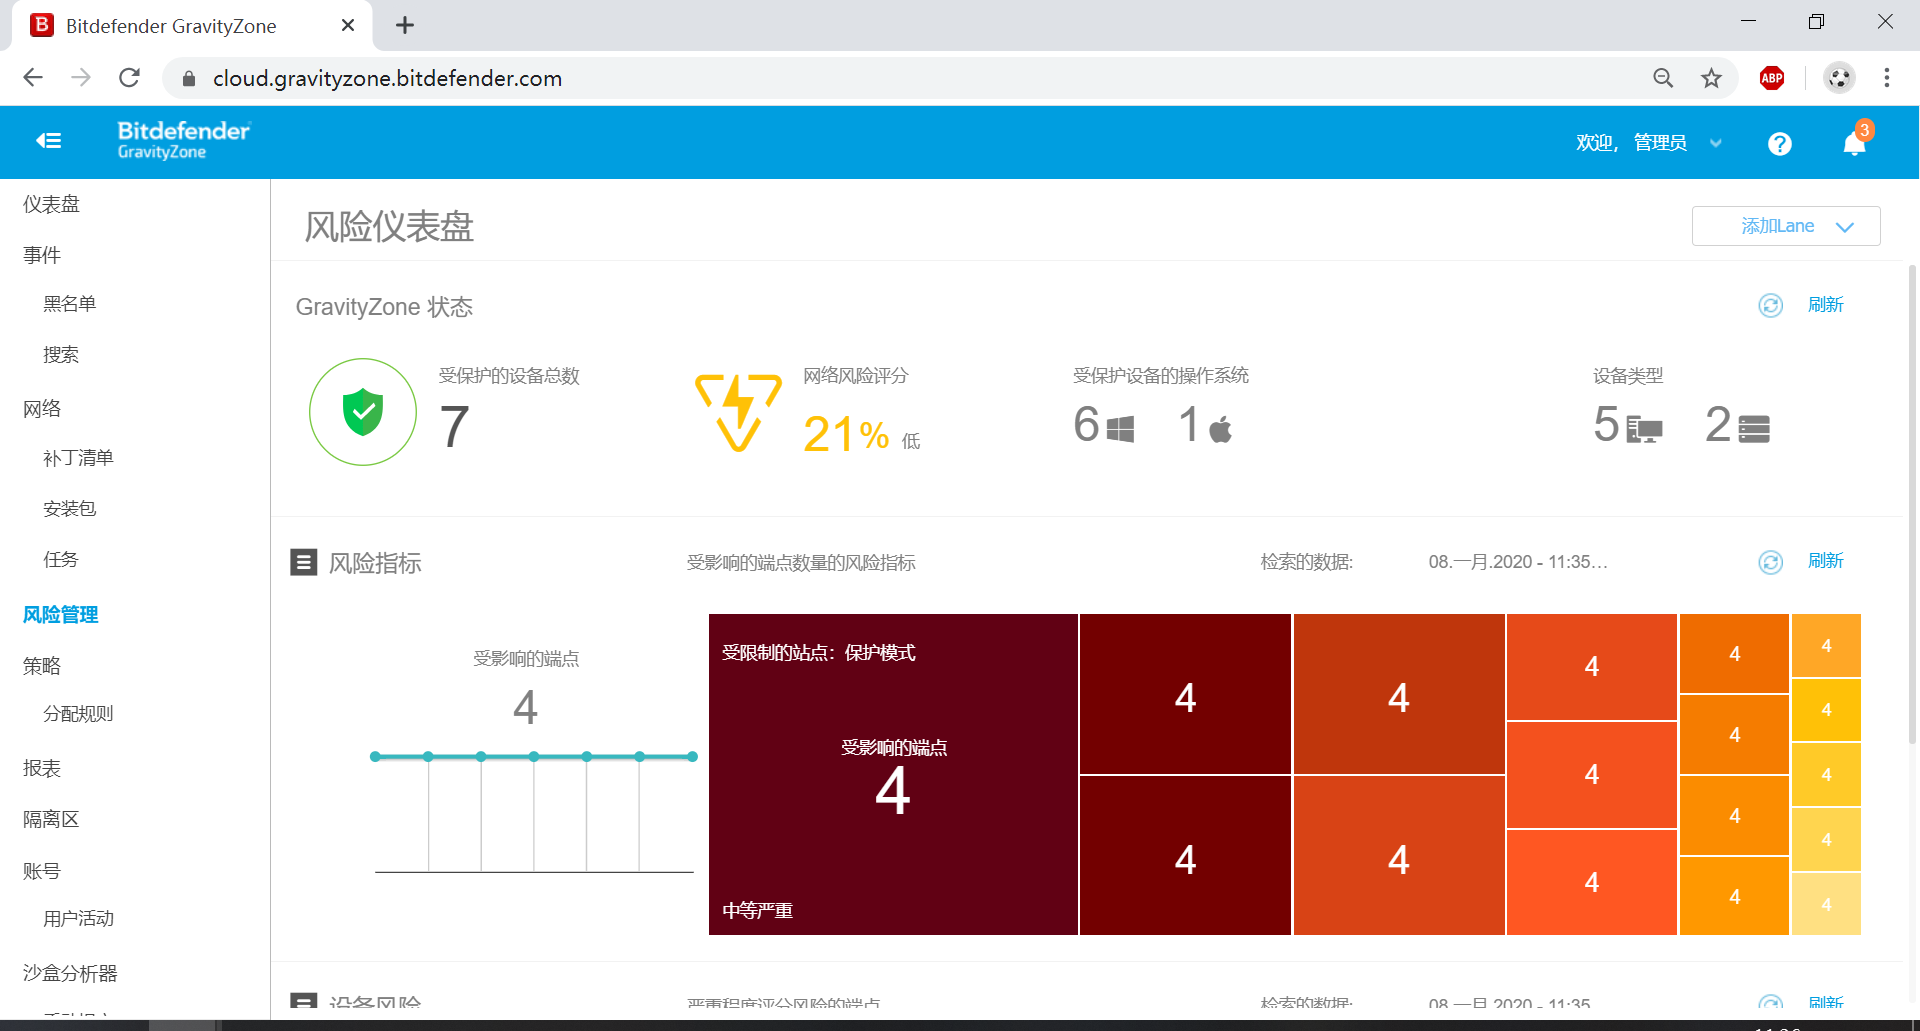
Task: Click the 刷新 link in 风险指标 section
Action: point(1825,561)
